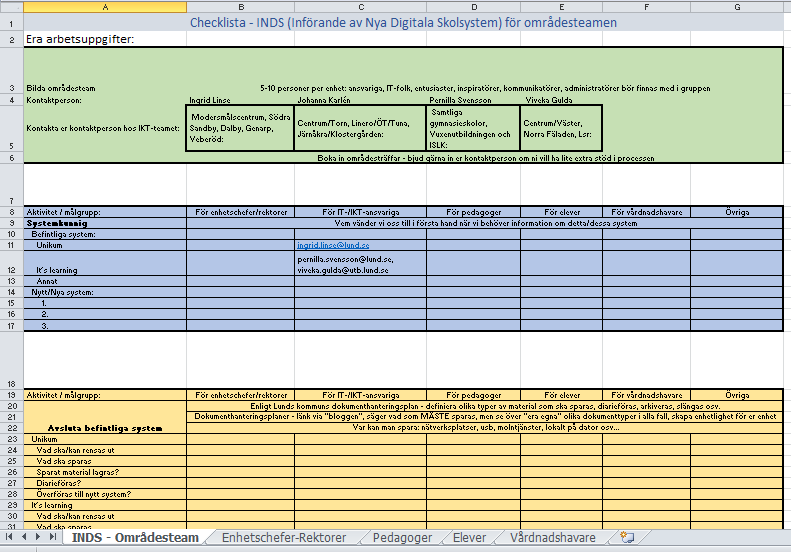This screenshot has height=552, width=791.
Task: Select the 'Centrum/Väster, Norra Fäladen' boxed cell
Action: [561, 128]
